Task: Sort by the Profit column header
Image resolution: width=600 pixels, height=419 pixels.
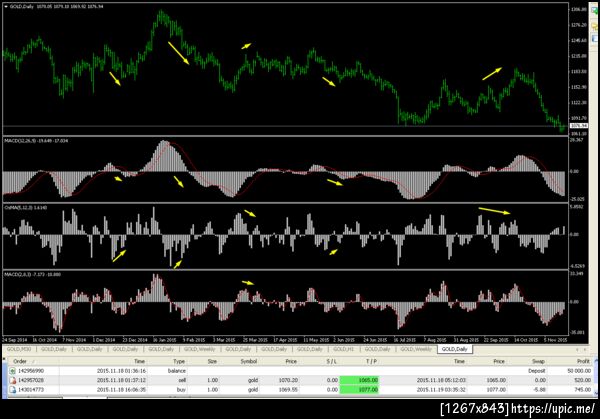Action: [583, 361]
